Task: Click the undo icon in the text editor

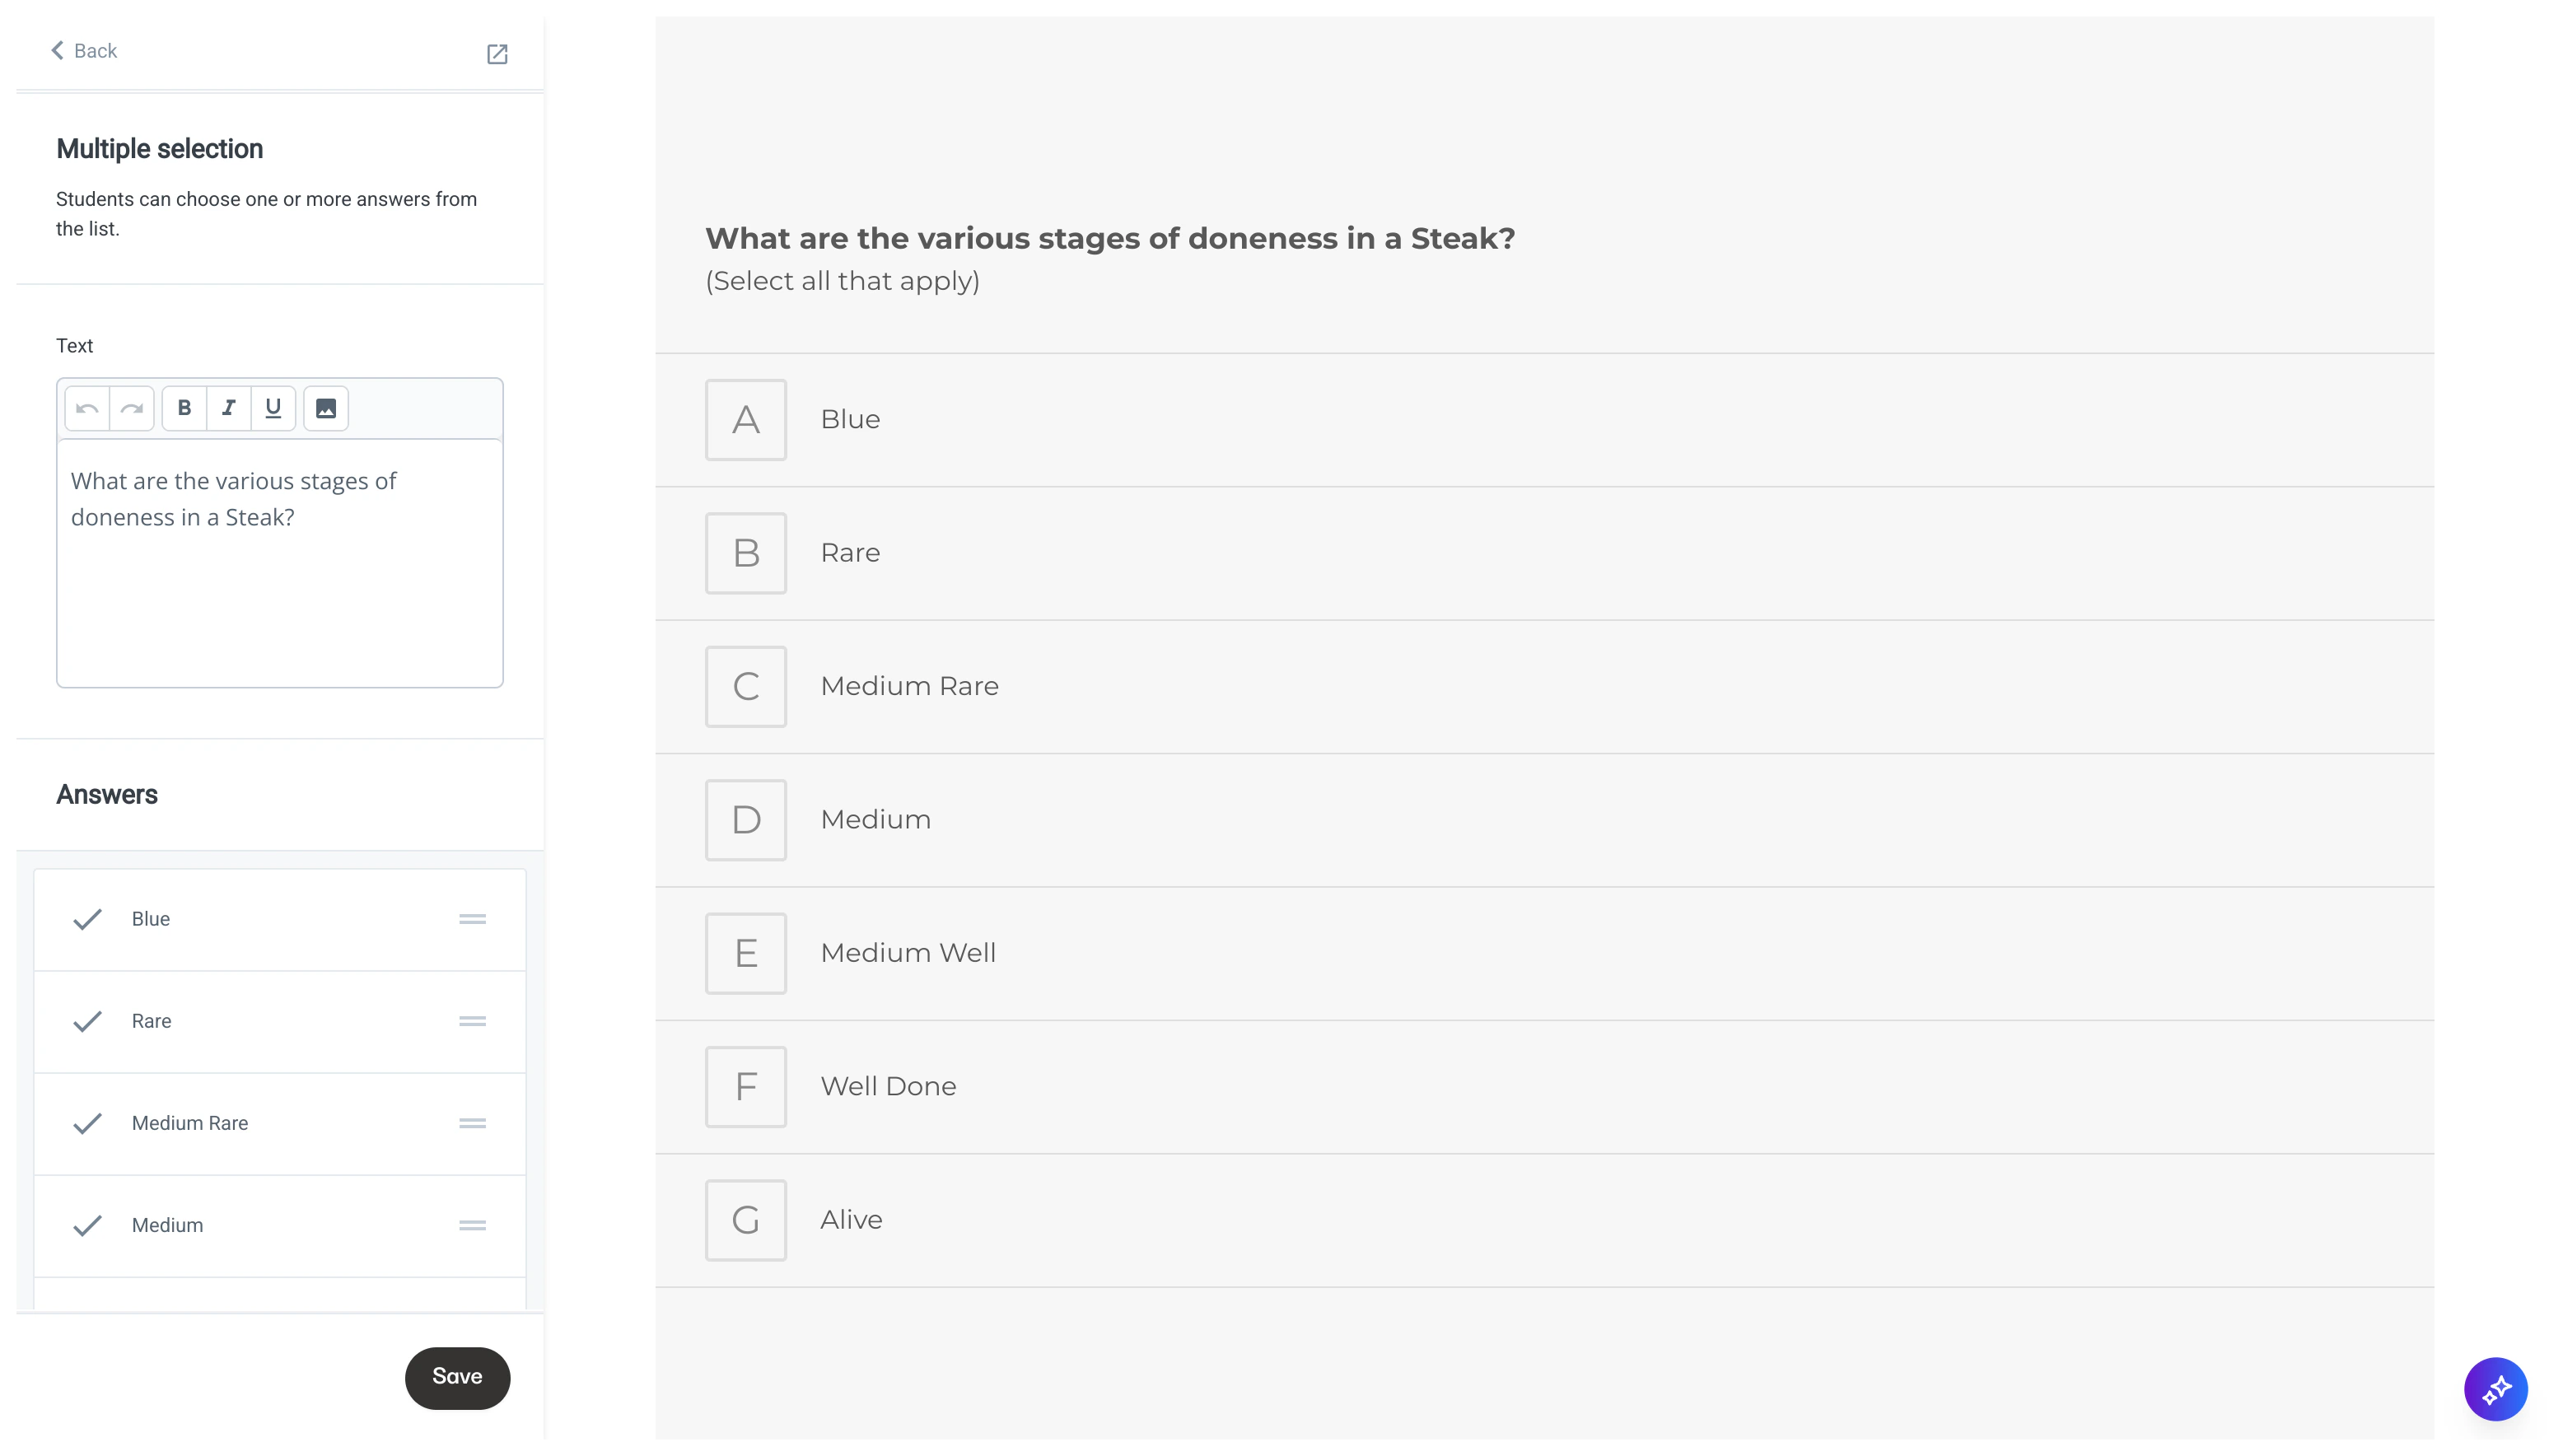Action: point(86,408)
